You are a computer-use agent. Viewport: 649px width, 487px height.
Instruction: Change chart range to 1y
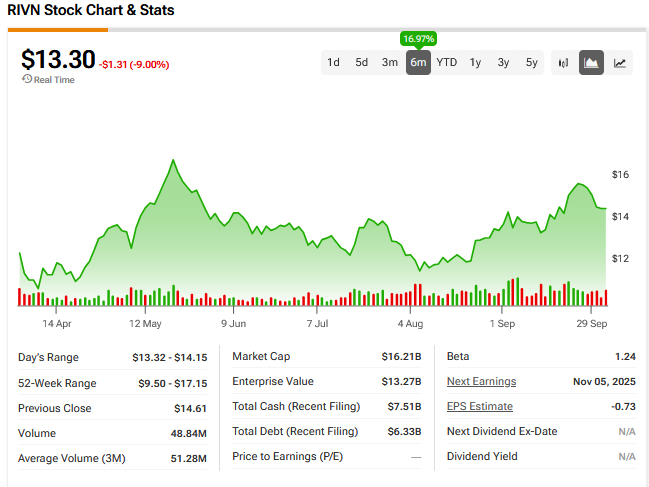point(475,62)
